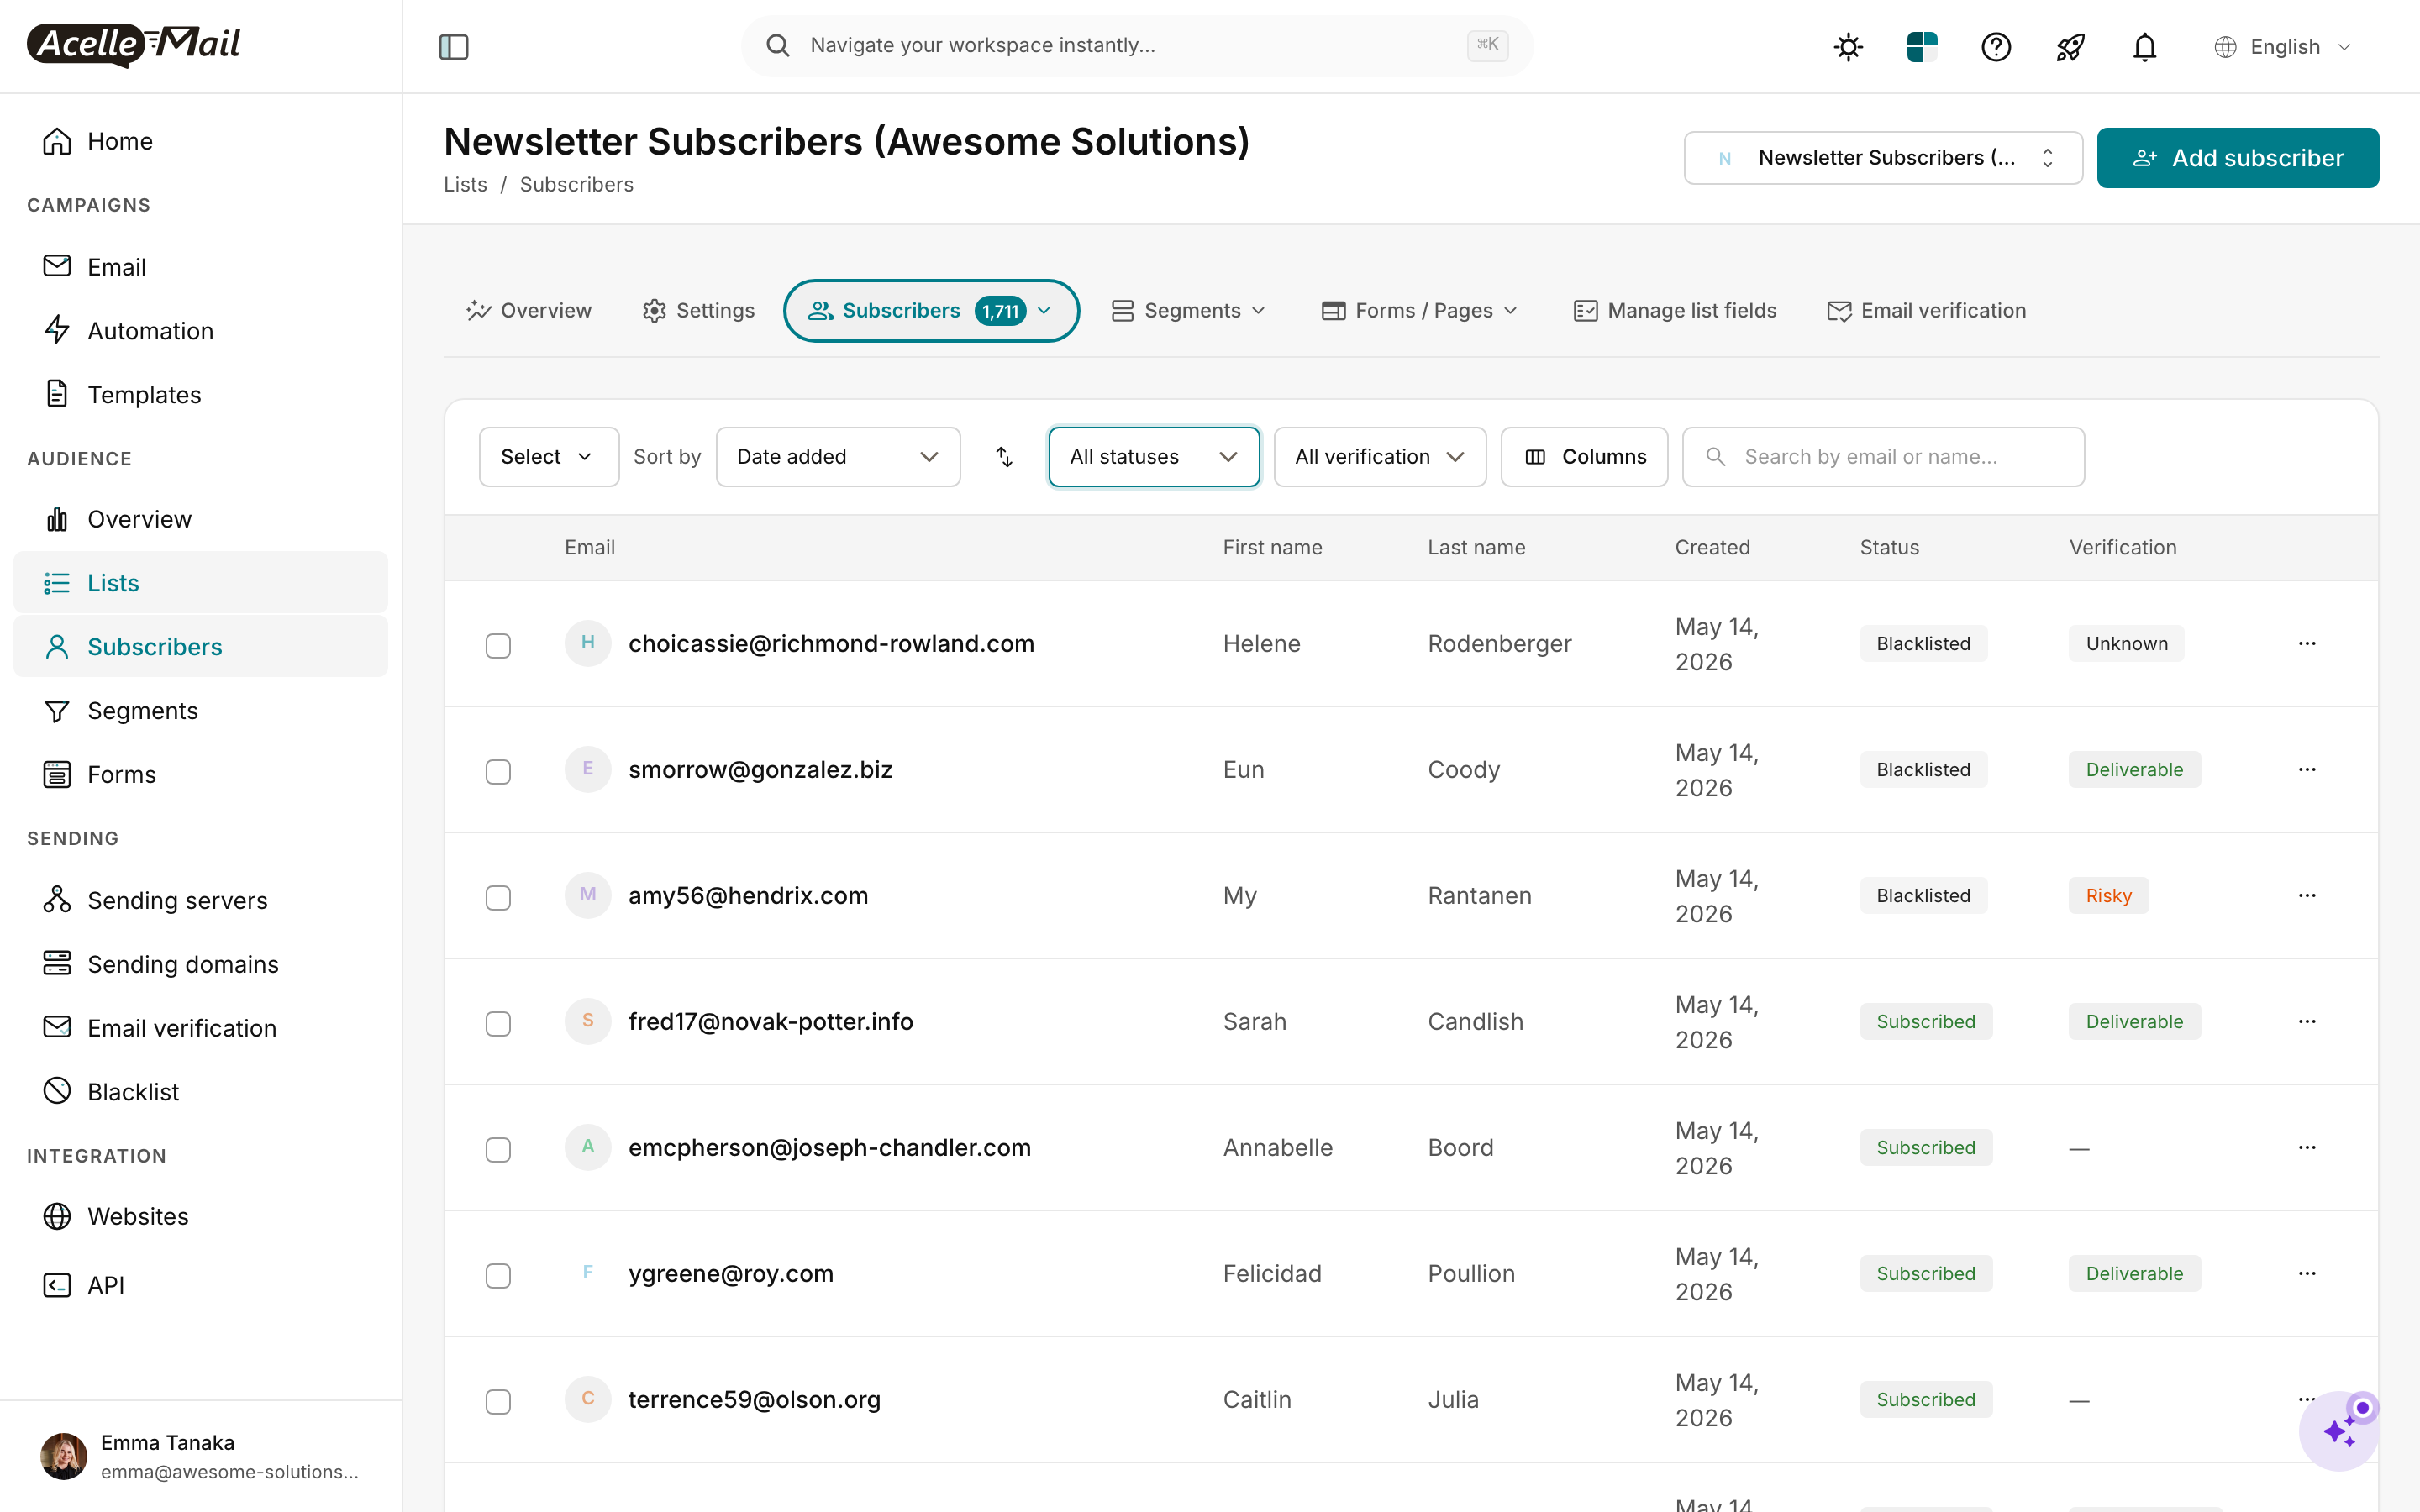
Task: Open Email campaigns in the sidebar
Action: point(200,267)
